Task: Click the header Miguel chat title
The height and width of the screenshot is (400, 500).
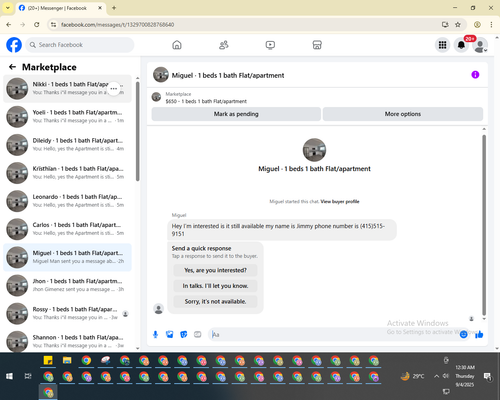Action: (228, 75)
